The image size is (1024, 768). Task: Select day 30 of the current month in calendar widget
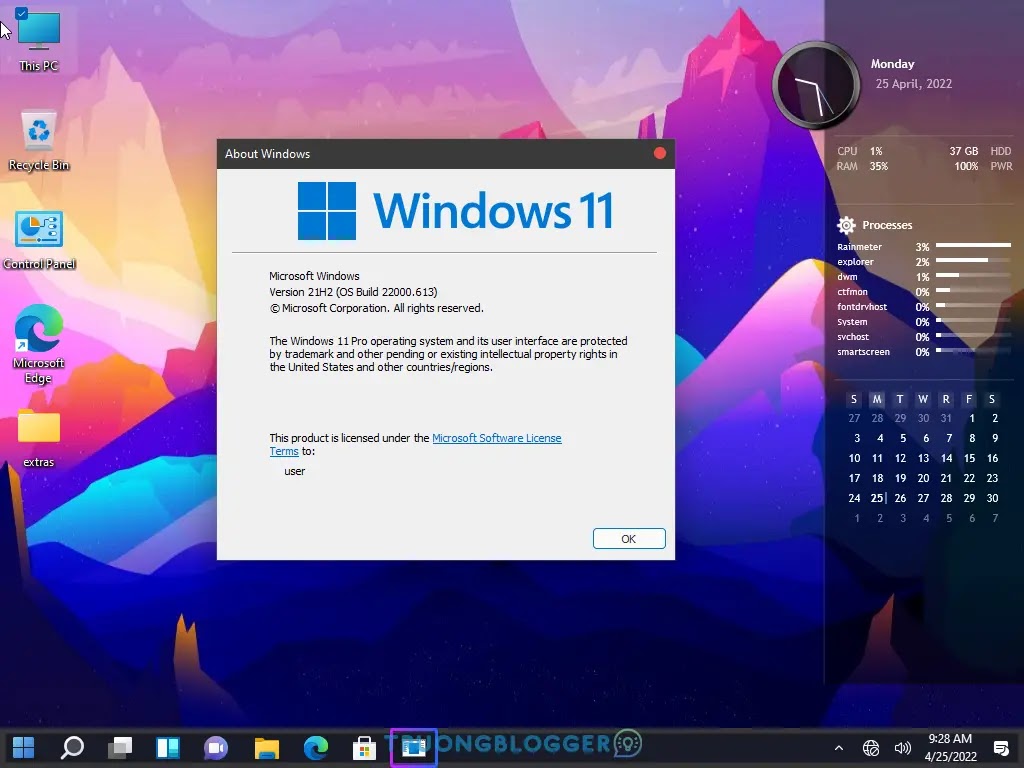[x=992, y=498]
